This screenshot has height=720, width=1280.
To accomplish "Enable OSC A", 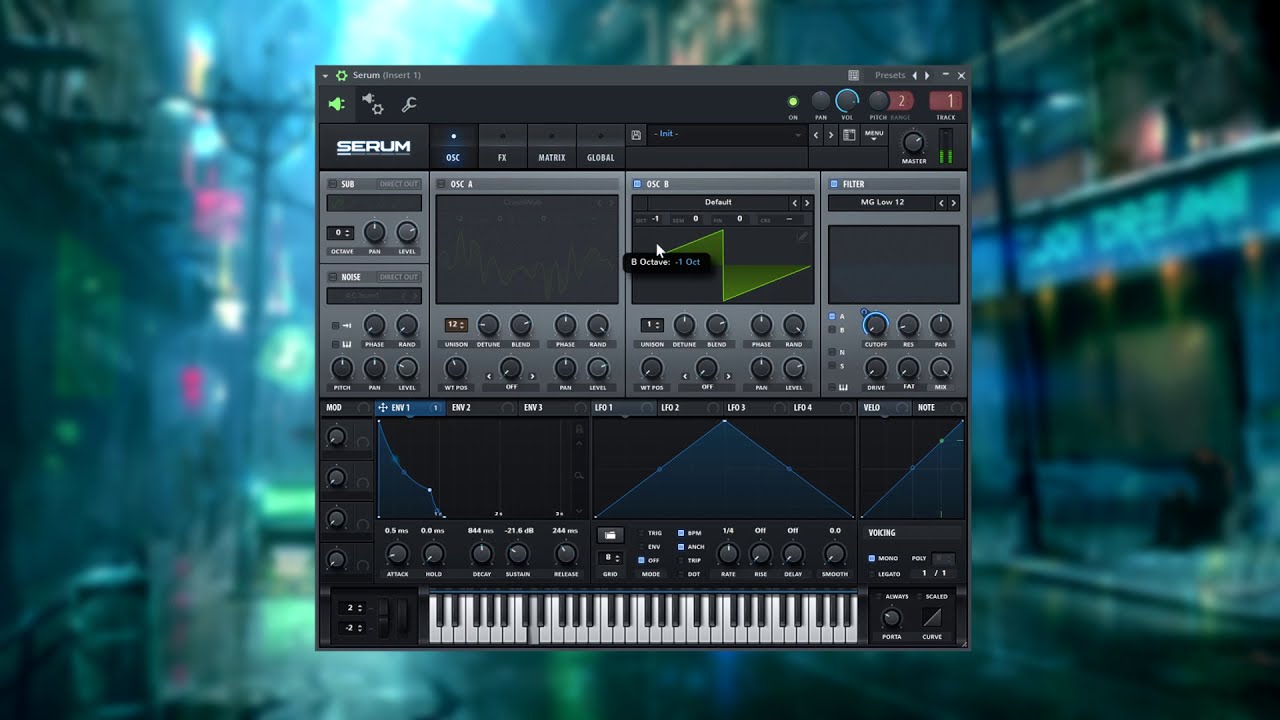I will point(441,184).
